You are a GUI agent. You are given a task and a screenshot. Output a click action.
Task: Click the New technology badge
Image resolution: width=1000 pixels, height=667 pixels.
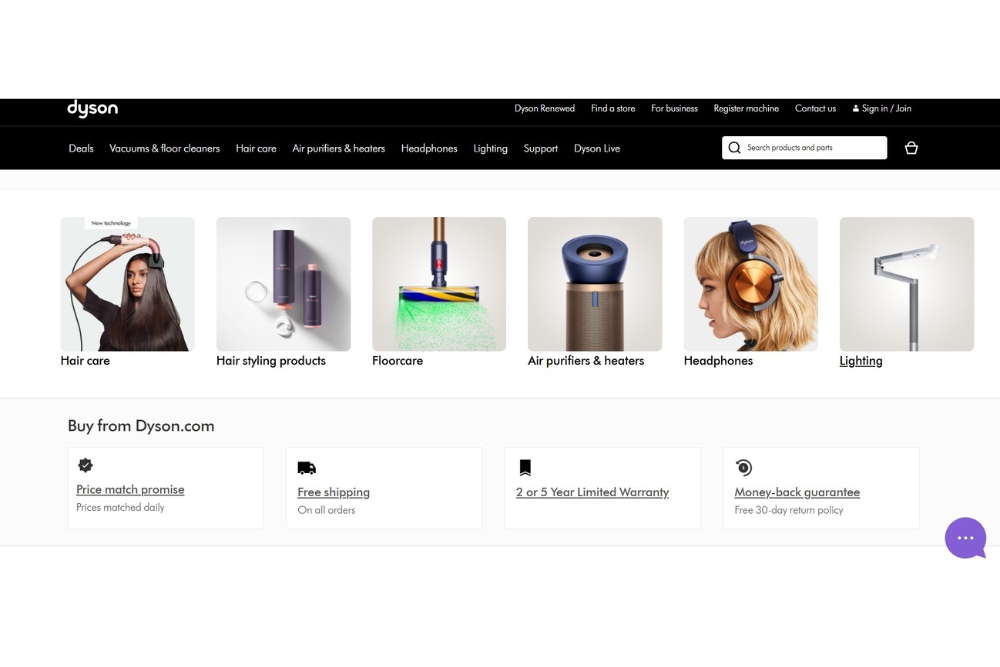111,223
